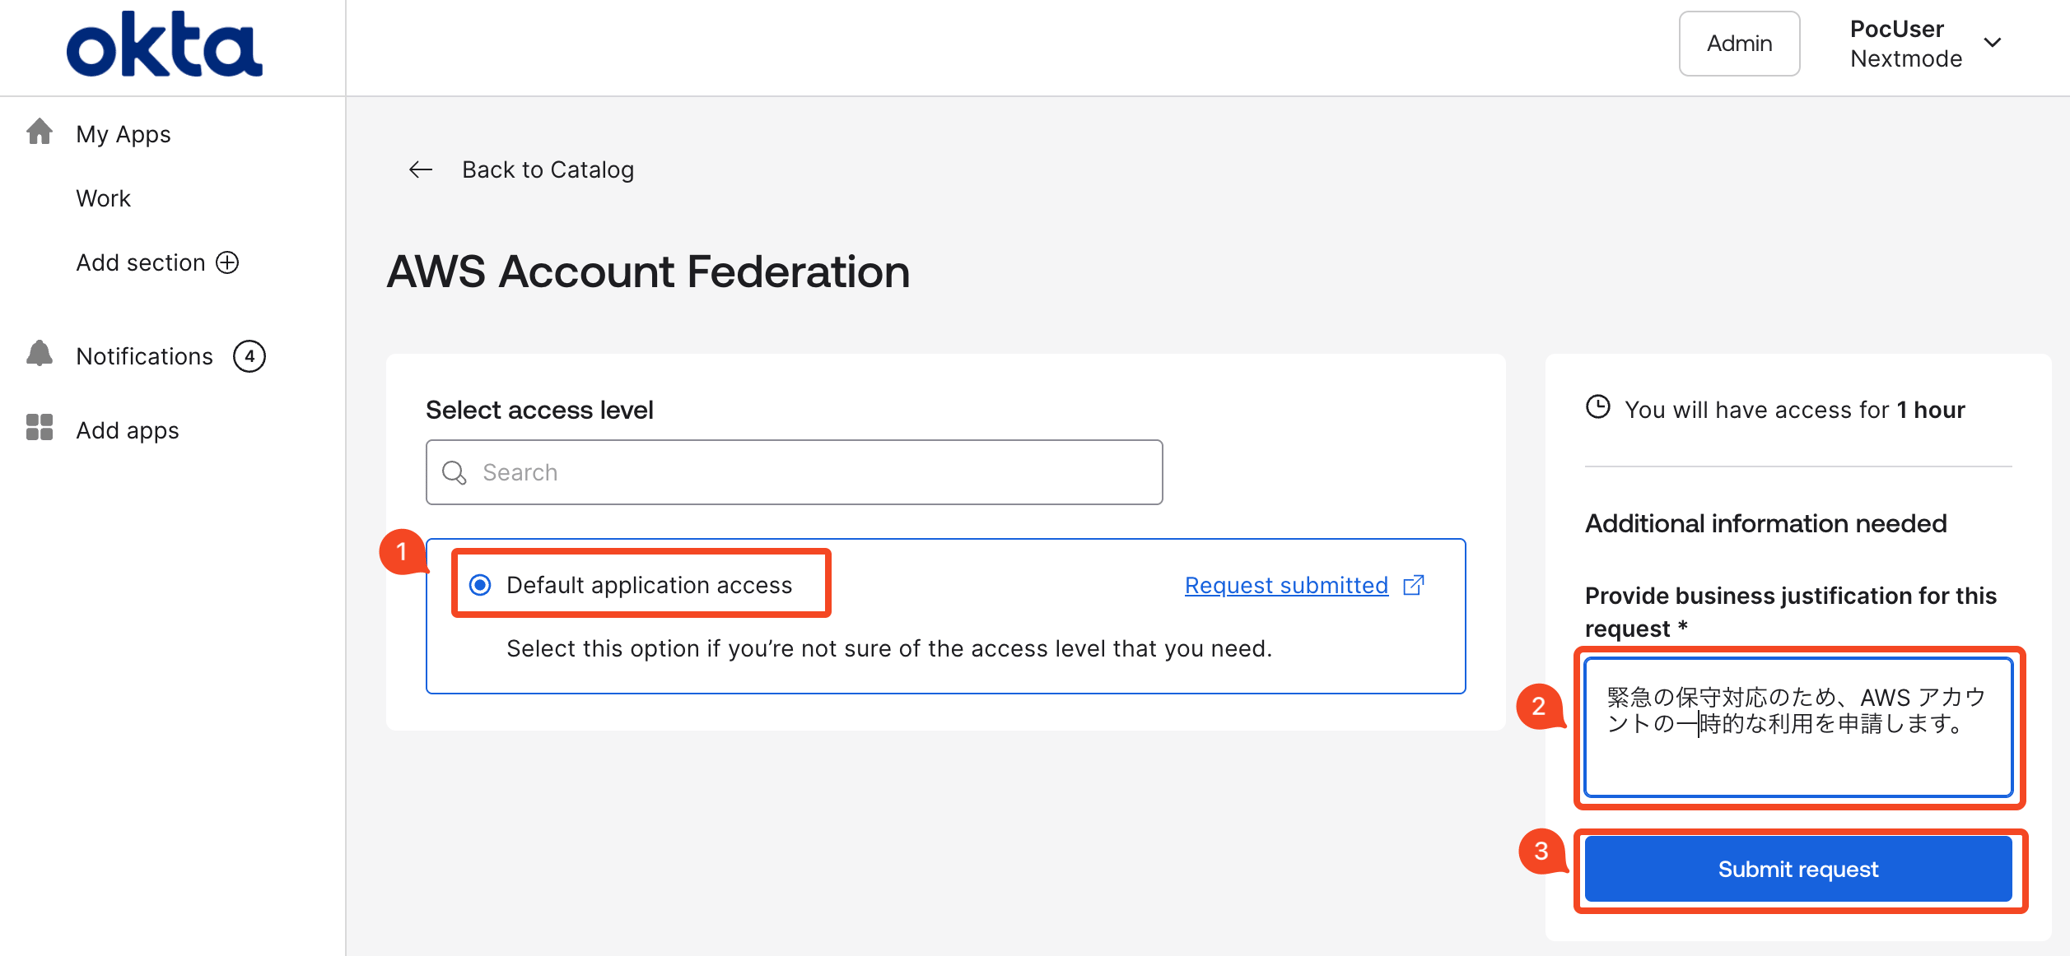Click the business justification text area
2070x956 pixels.
[x=1797, y=727]
